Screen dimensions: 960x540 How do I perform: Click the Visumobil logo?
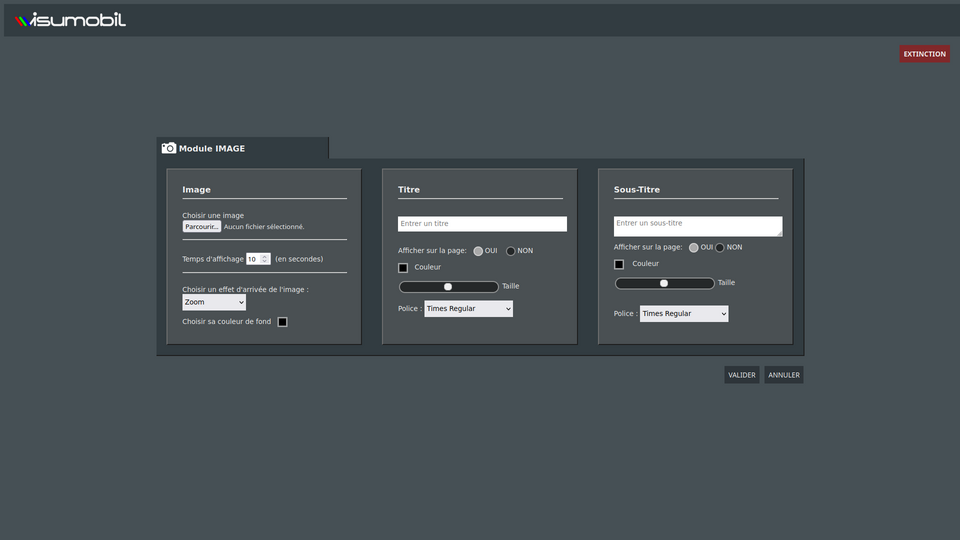(x=71, y=20)
